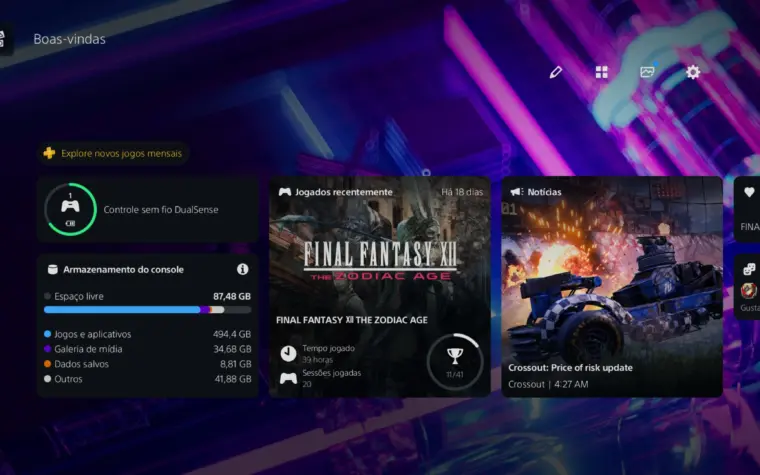Open the background image picker icon
Screen dimensions: 760x475
[648, 72]
